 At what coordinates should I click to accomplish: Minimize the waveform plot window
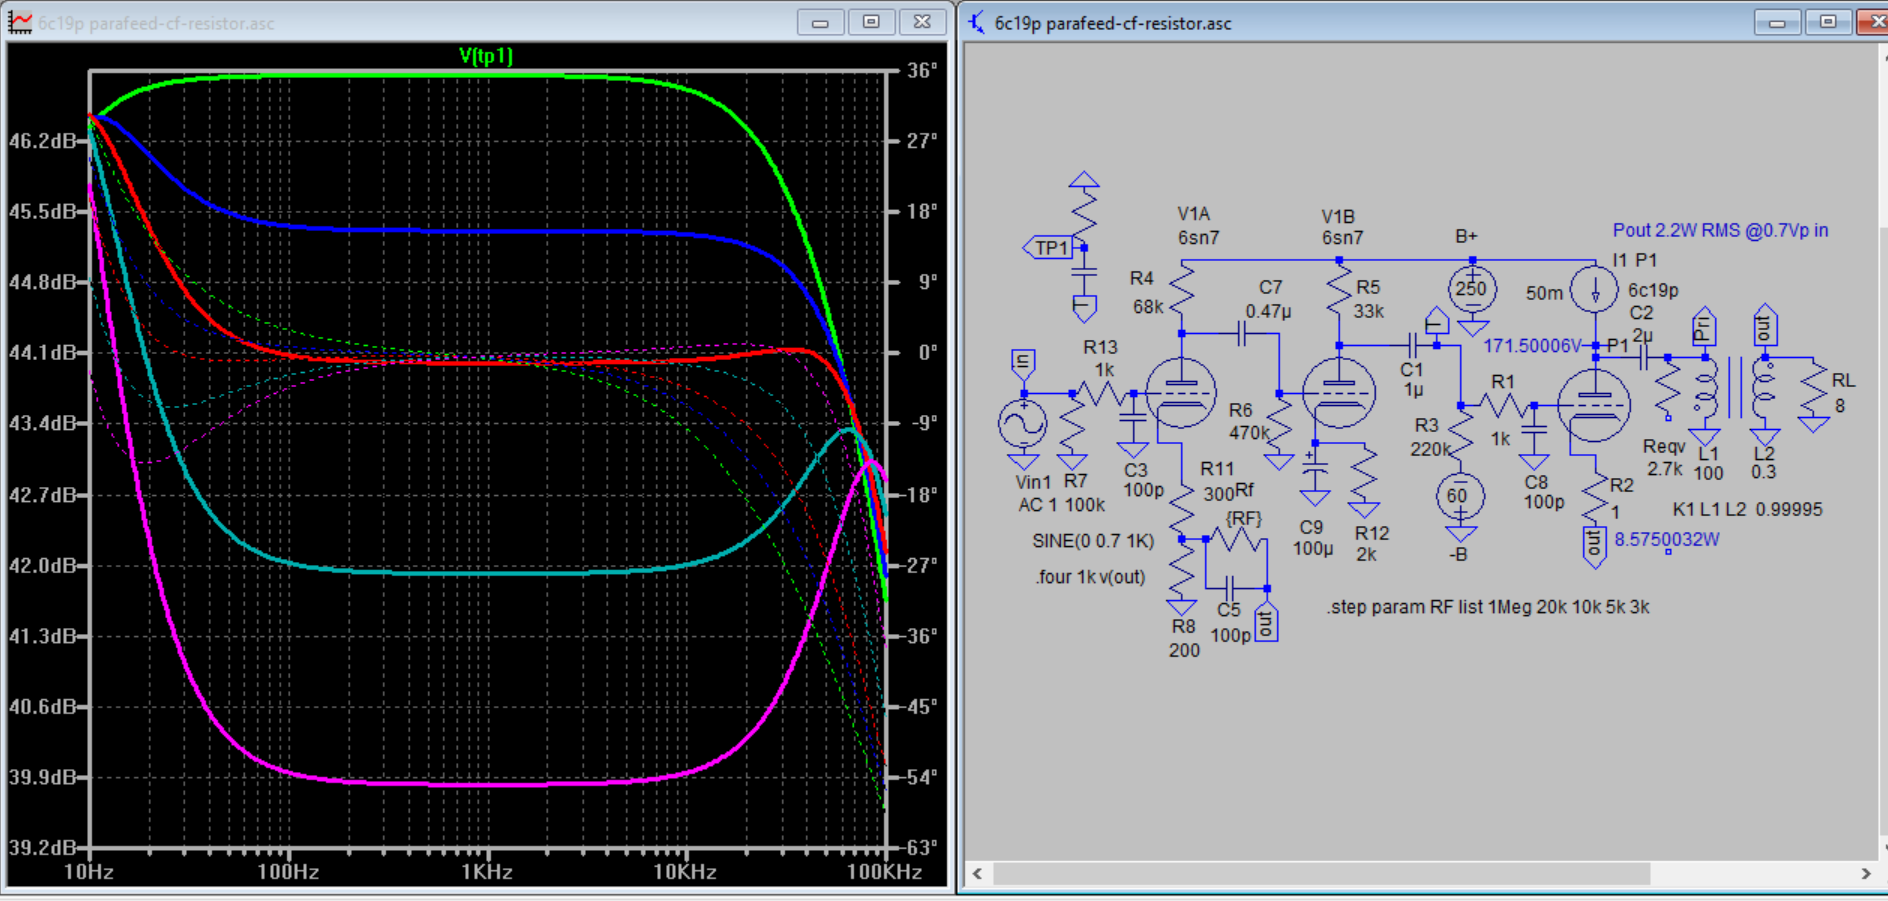[x=820, y=22]
